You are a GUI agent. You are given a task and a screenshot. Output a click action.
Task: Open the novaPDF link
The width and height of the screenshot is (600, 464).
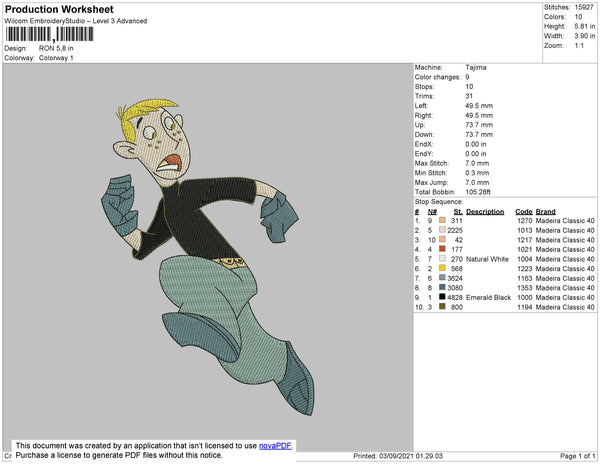(x=275, y=446)
